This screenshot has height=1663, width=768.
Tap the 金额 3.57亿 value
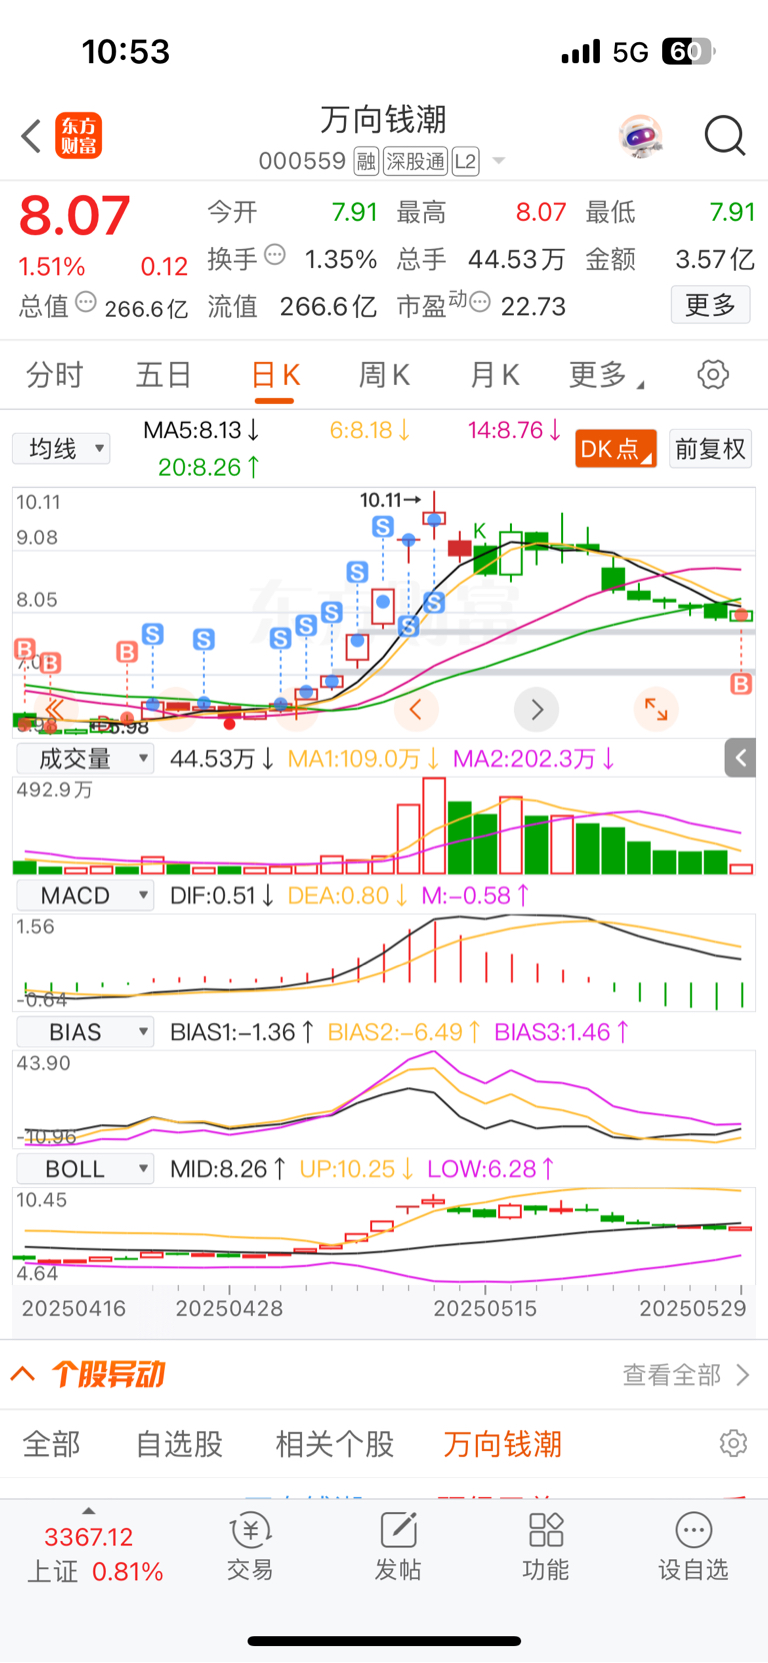click(x=714, y=260)
